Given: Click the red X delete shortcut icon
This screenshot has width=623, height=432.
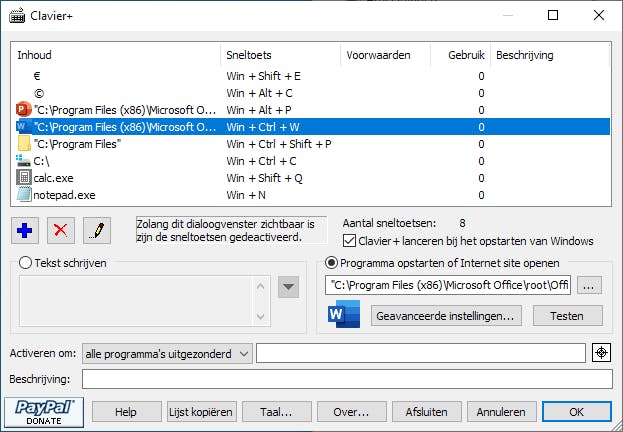Looking at the screenshot, I should [x=61, y=230].
